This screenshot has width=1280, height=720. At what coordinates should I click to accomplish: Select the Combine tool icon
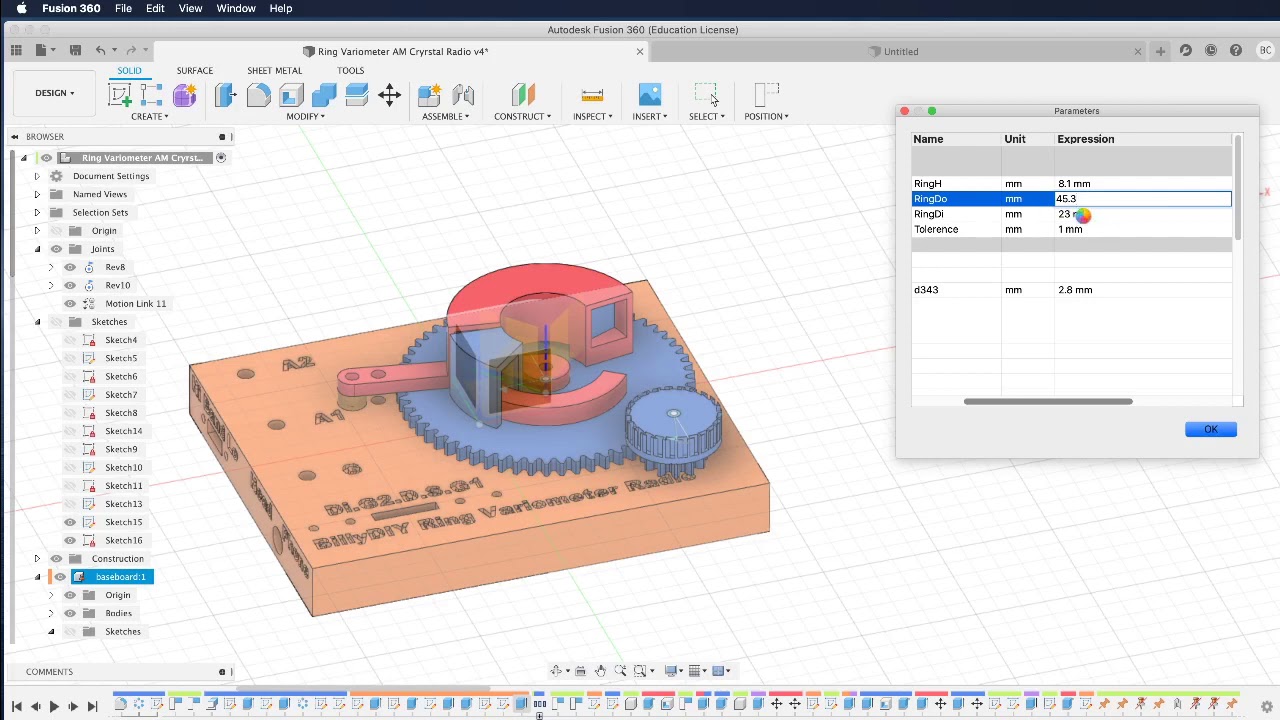324,95
